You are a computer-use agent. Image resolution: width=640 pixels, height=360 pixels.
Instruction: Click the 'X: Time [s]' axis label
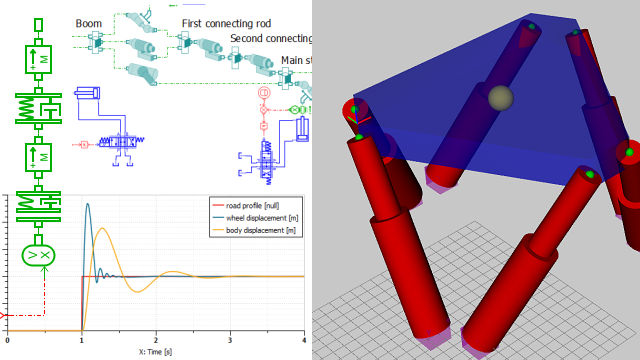click(156, 352)
